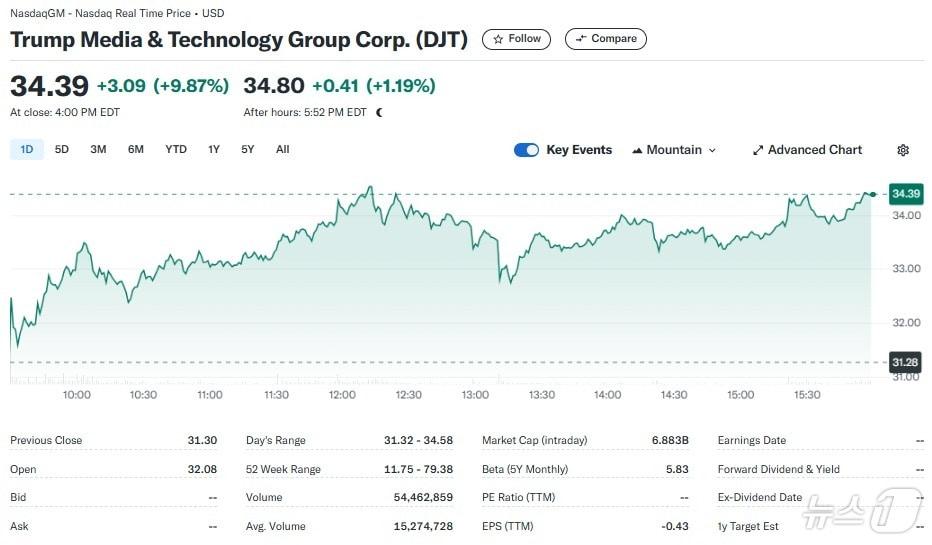Choose the YTD time range
This screenshot has width=932, height=545.
[176, 149]
